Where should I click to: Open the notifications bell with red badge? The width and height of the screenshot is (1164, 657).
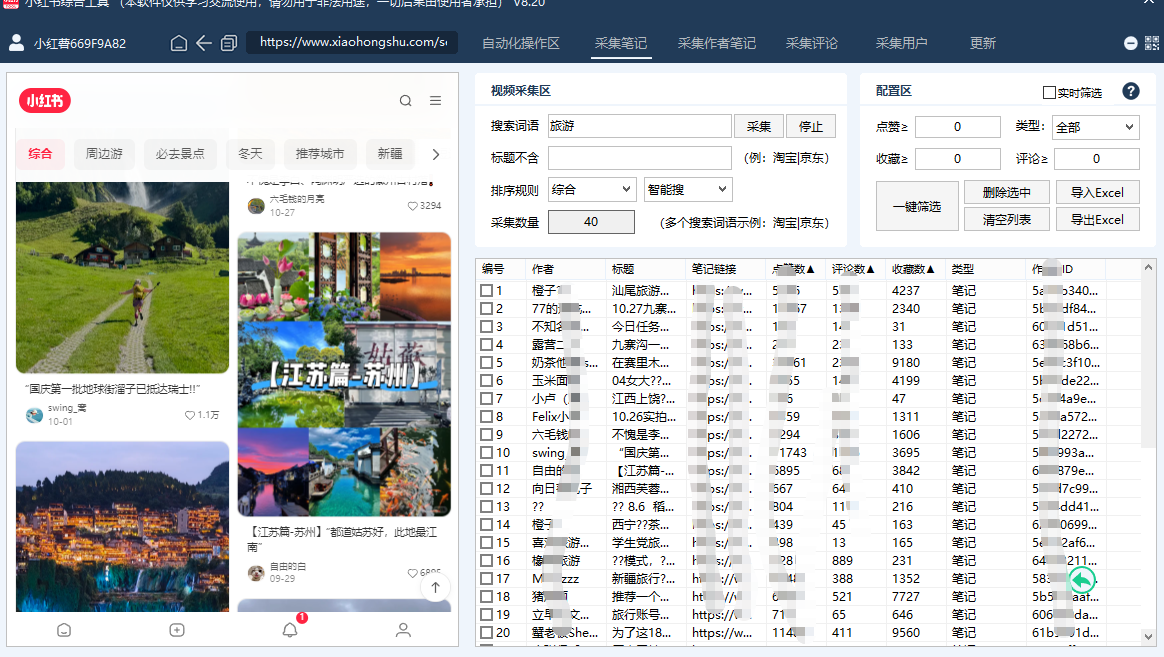click(x=290, y=630)
